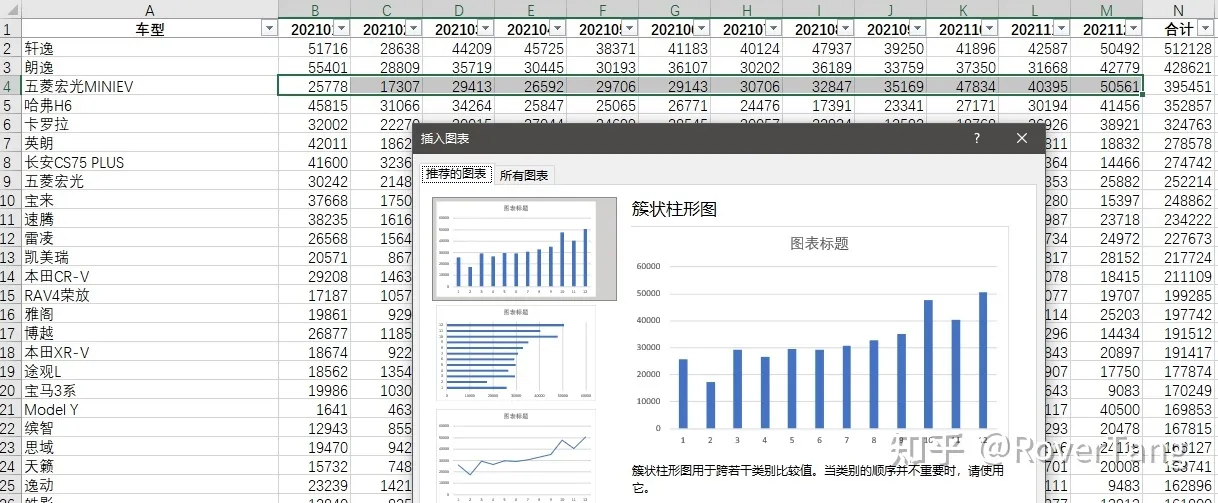Select the 英朗 cell
1218x503 pixels.
point(150,143)
